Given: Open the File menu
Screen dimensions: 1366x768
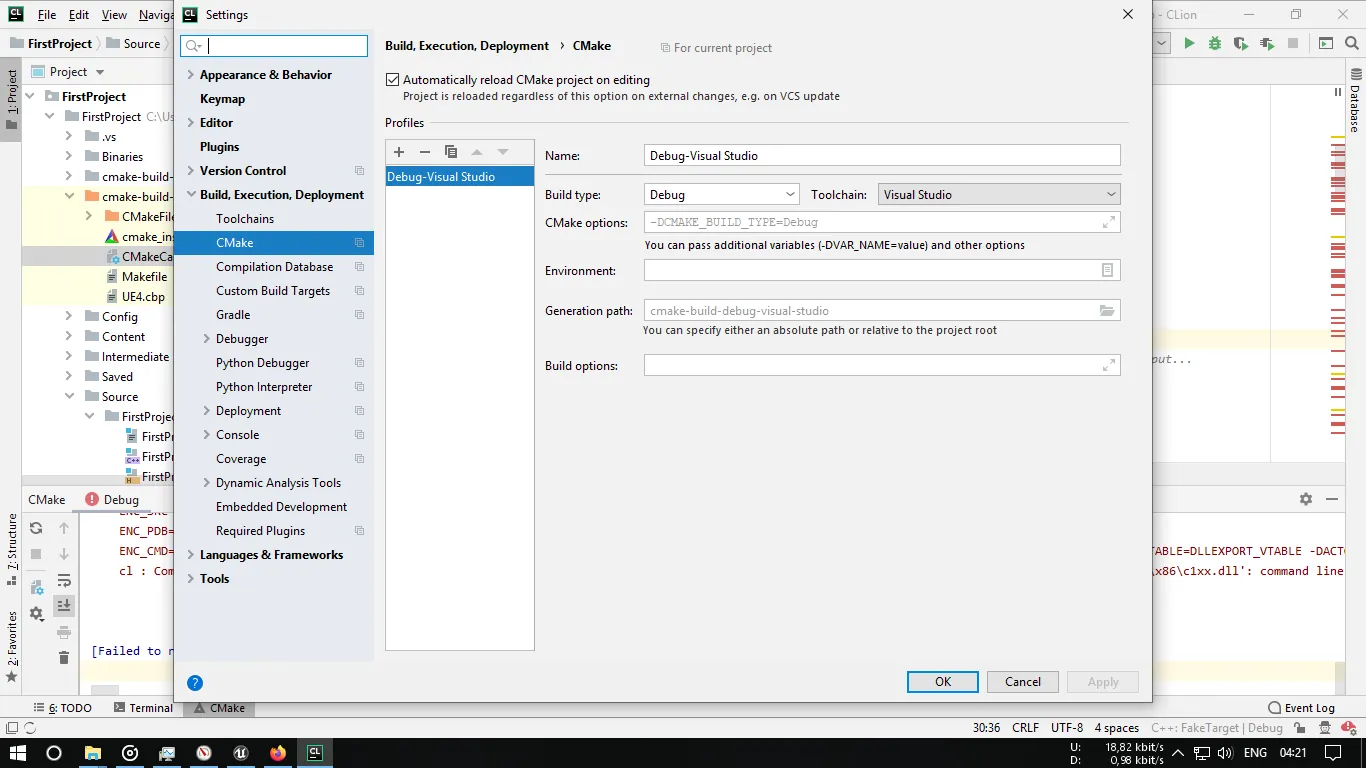Looking at the screenshot, I should (47, 15).
